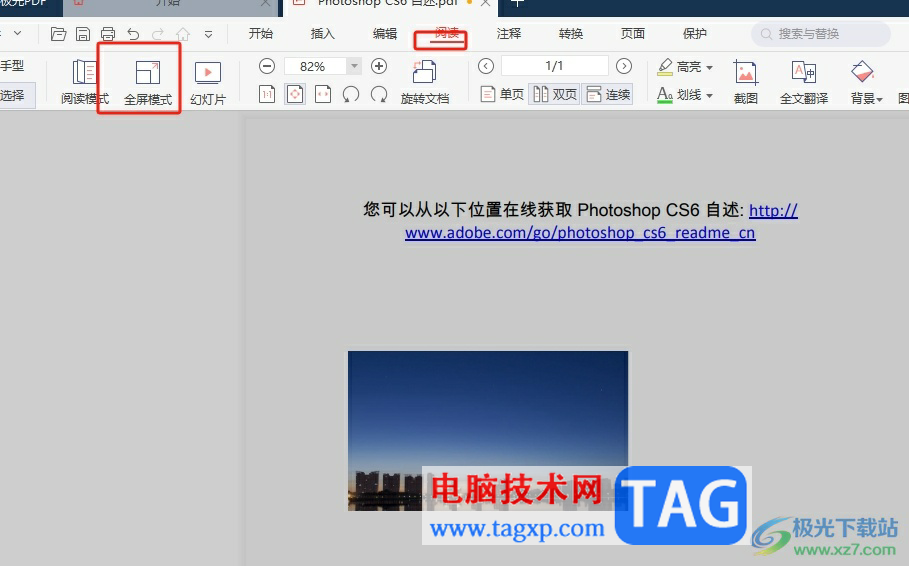
Task: Click the redo arrow icon
Action: (158, 34)
